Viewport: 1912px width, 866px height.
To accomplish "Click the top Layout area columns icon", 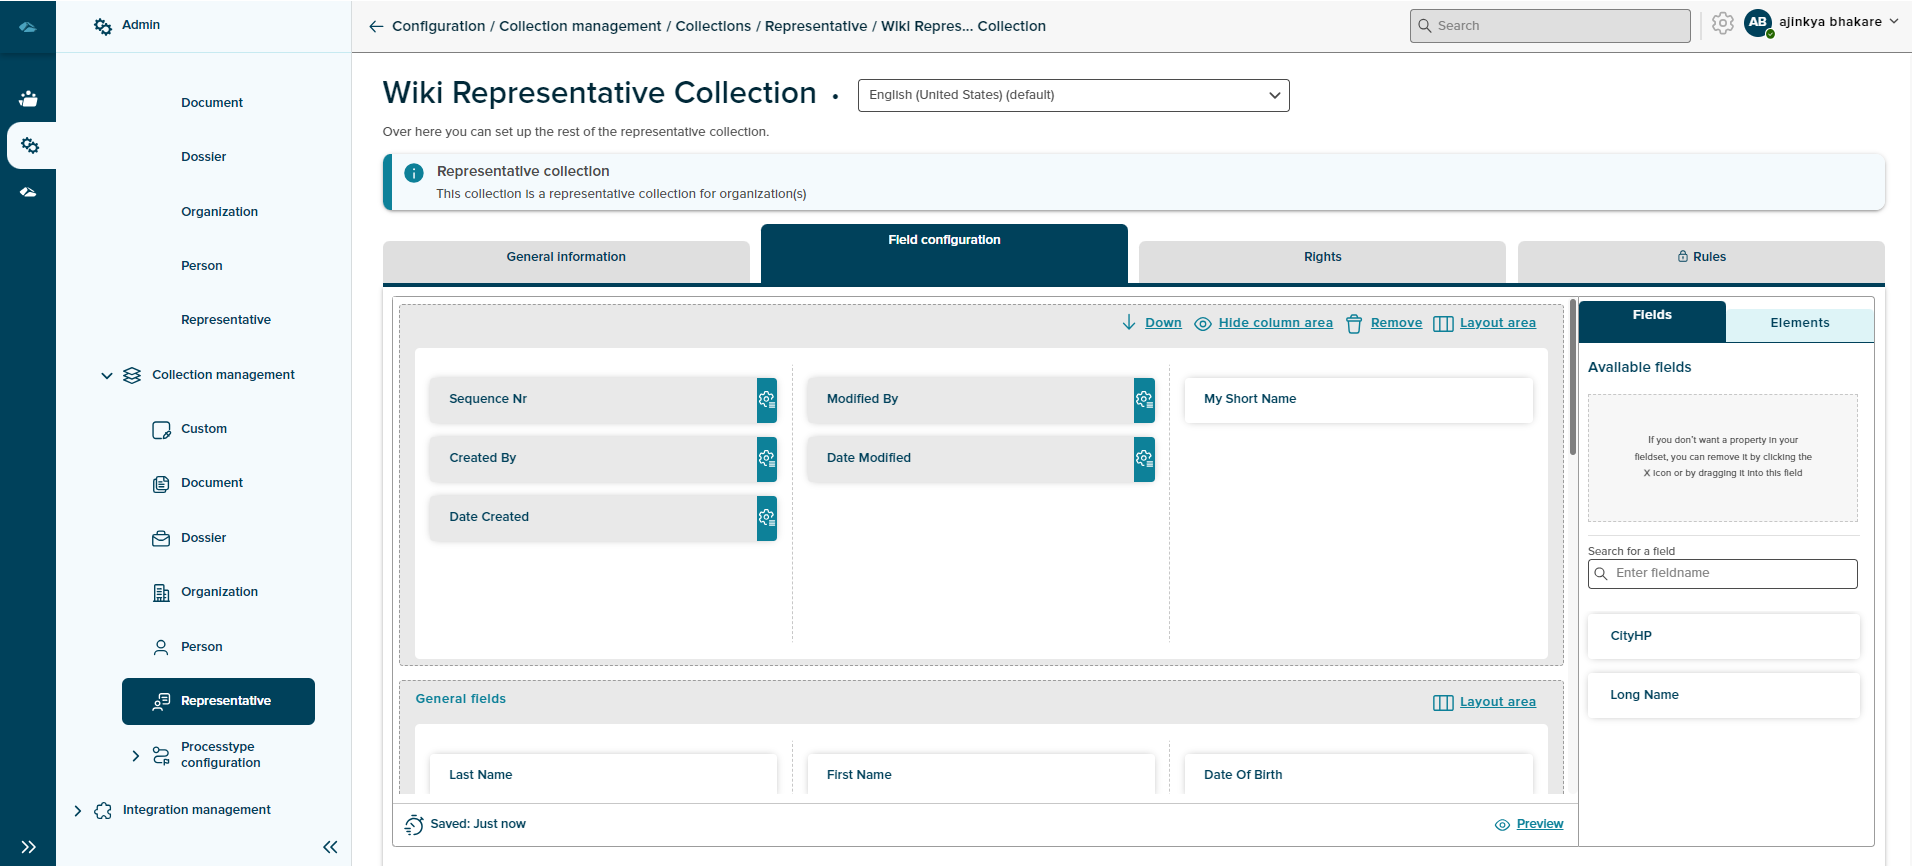I will click(1443, 323).
